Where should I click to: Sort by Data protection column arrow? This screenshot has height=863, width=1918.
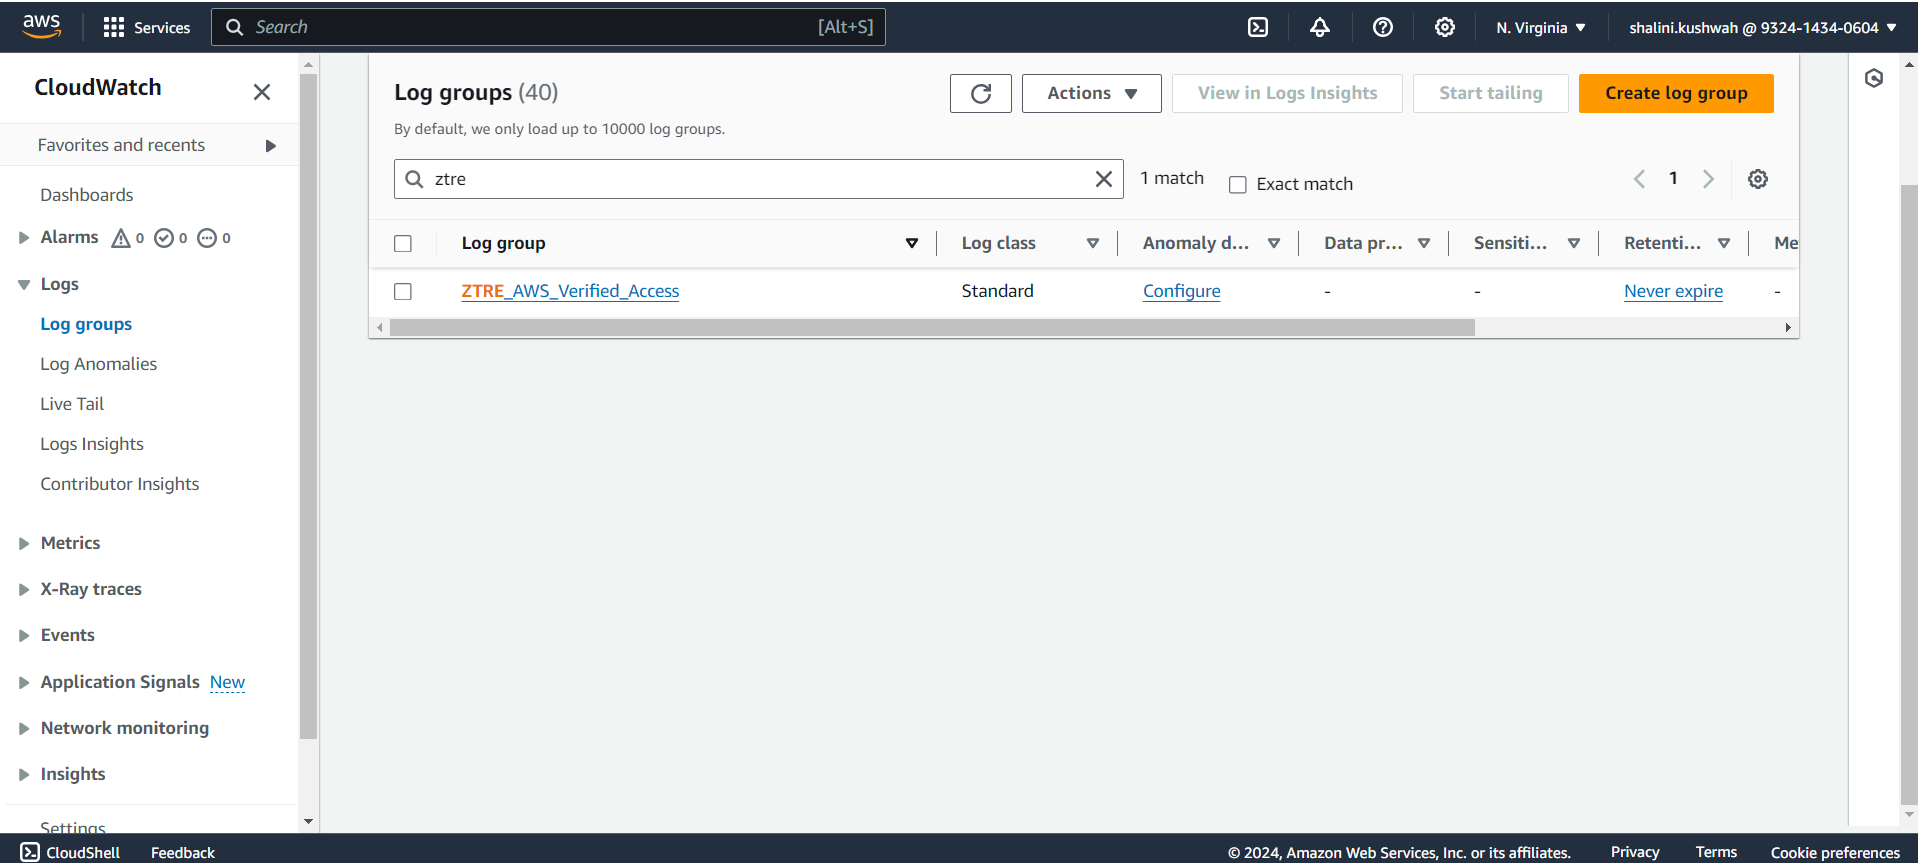1424,243
